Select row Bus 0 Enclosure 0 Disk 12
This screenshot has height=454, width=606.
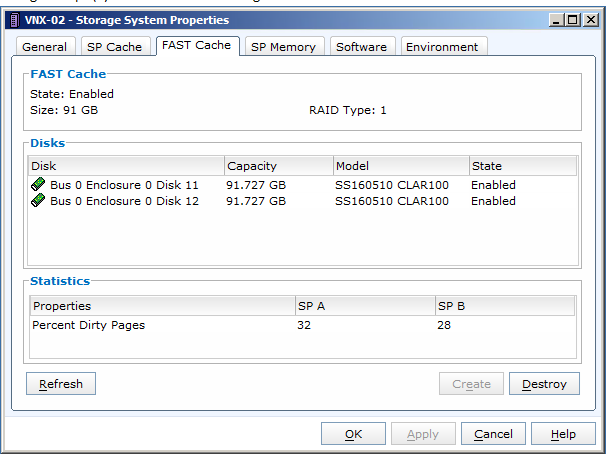(303, 201)
